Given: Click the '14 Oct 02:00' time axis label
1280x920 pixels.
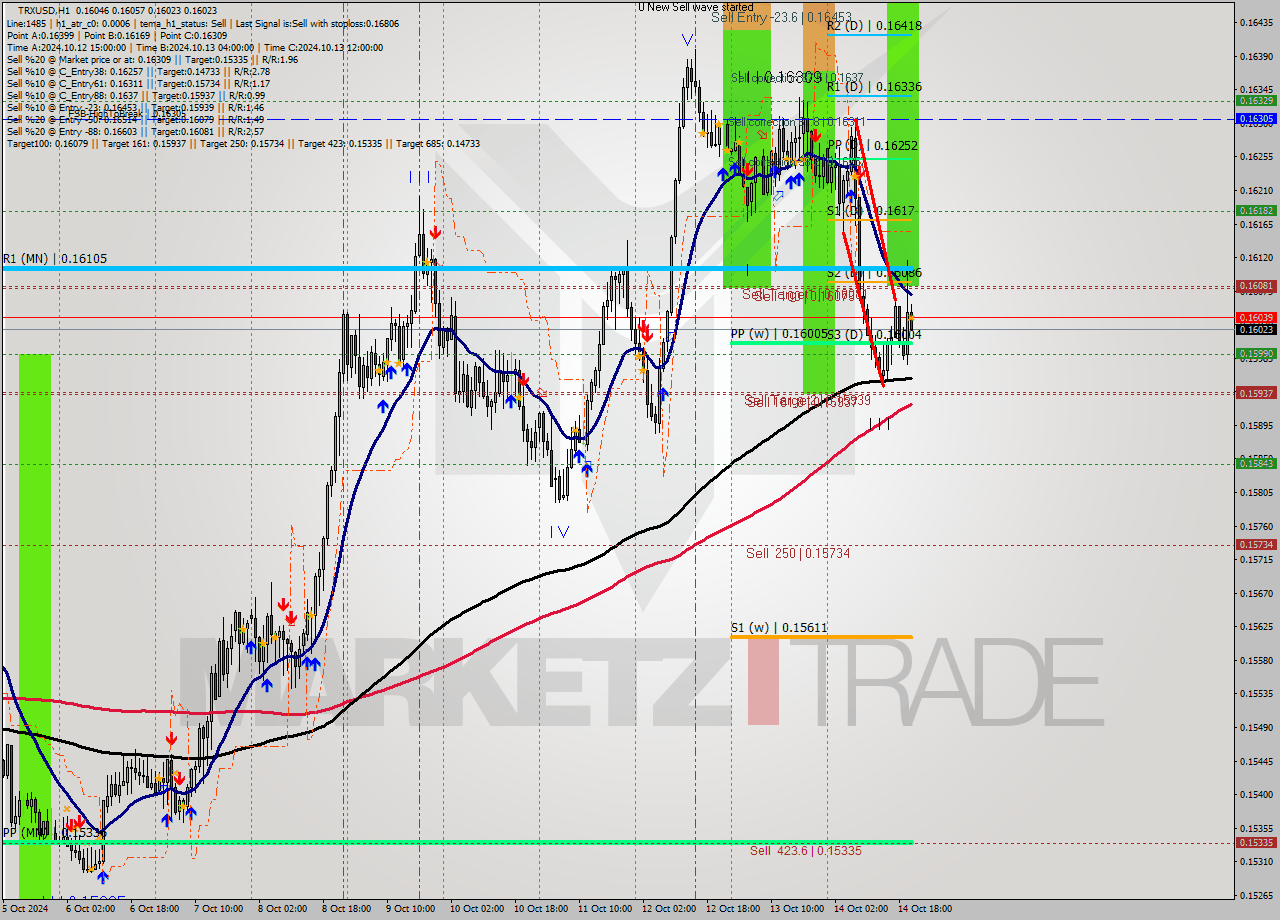Looking at the screenshot, I should tap(860, 909).
